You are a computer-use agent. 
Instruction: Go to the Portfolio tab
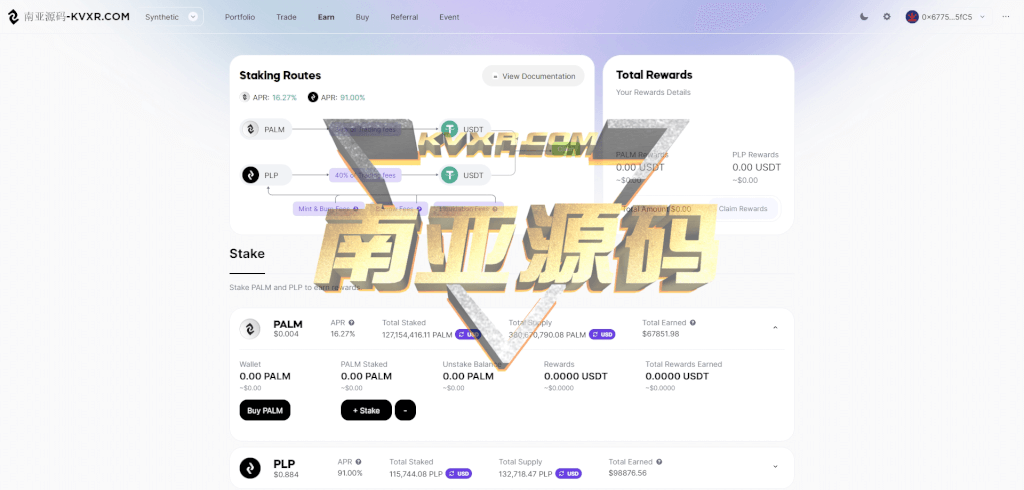coord(240,17)
